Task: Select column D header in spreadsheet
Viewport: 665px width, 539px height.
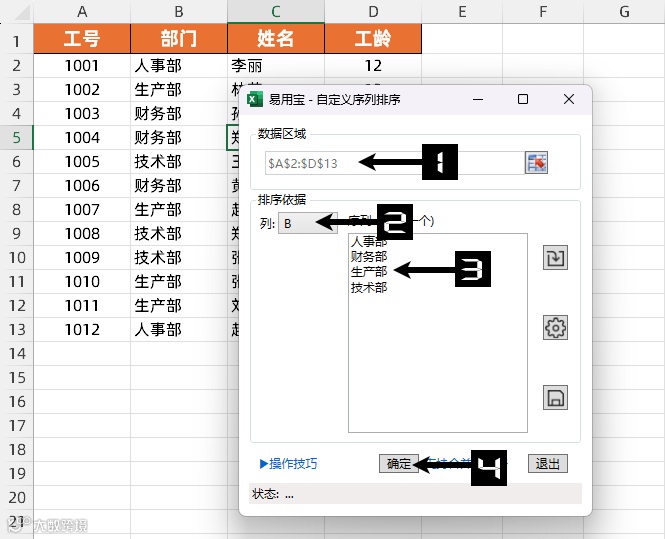Action: click(x=373, y=11)
